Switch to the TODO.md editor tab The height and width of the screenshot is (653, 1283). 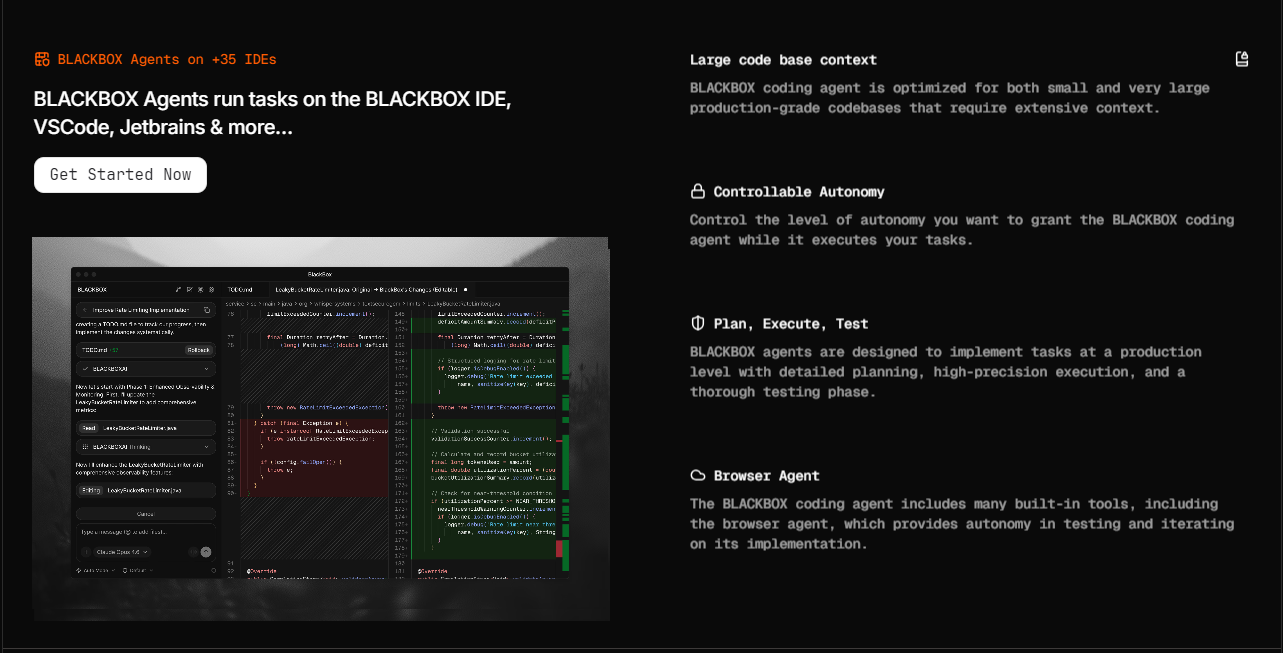tap(239, 289)
